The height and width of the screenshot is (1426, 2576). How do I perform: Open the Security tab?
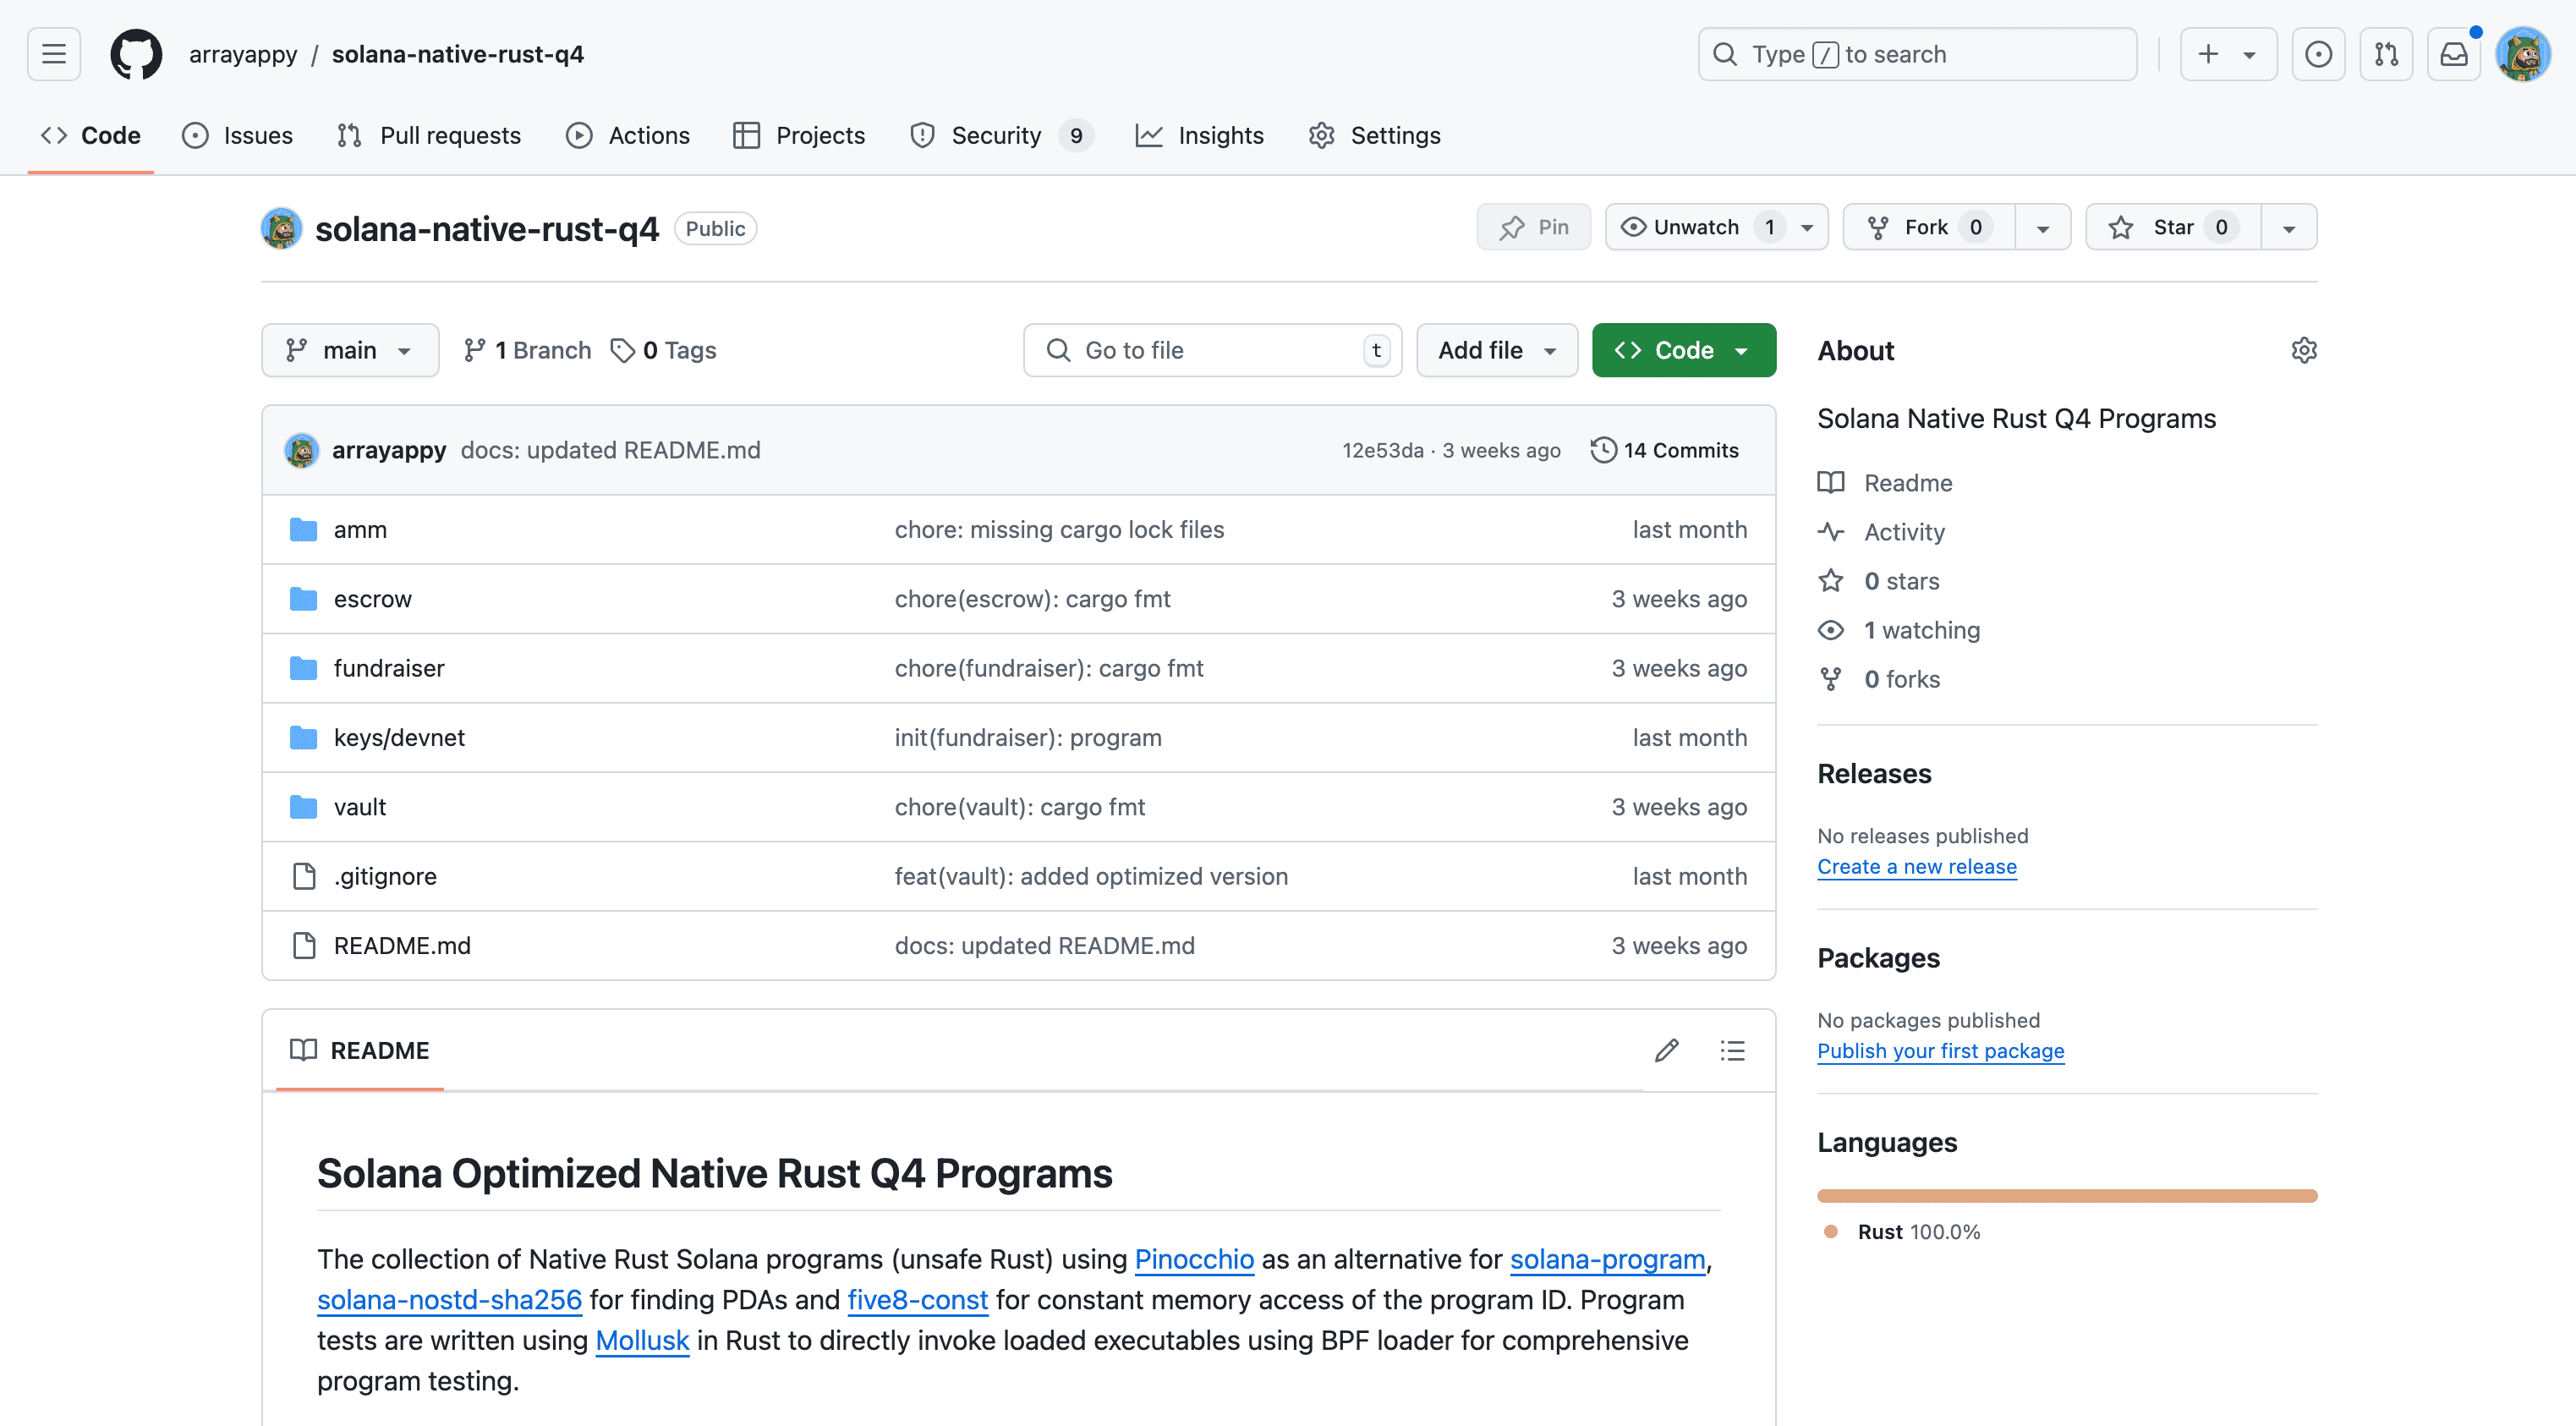(x=1001, y=135)
